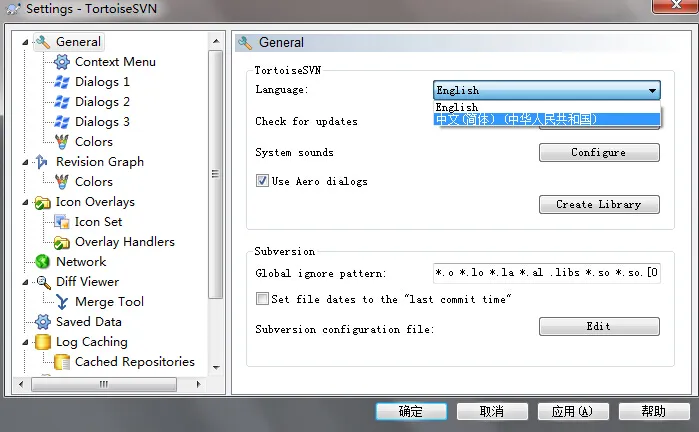The image size is (699, 432).
Task: Enable Set file dates to last commit time
Action: [262, 298]
